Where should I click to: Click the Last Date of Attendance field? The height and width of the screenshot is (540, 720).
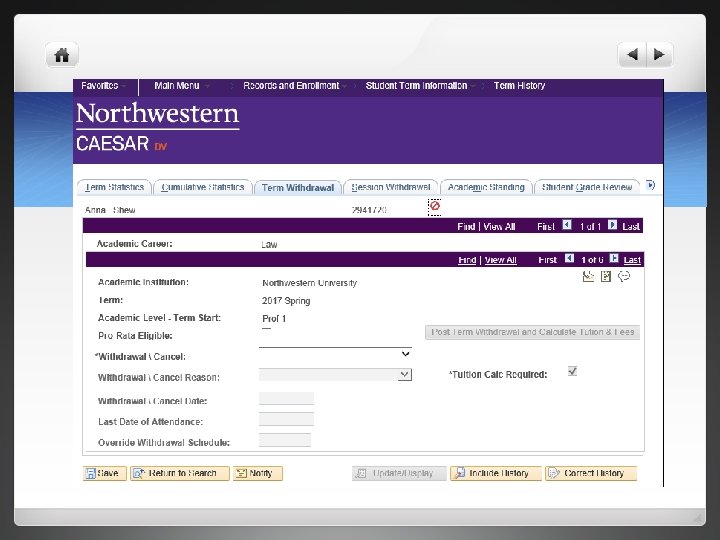click(x=287, y=419)
